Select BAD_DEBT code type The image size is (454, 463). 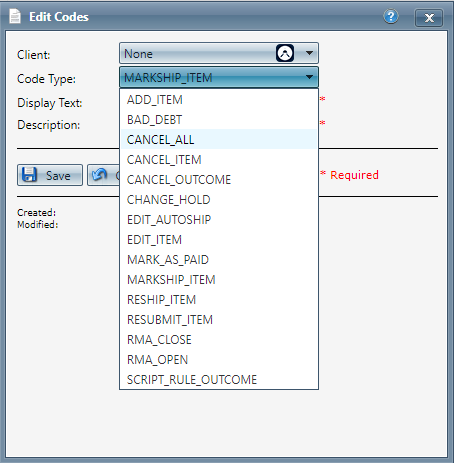[219, 120]
